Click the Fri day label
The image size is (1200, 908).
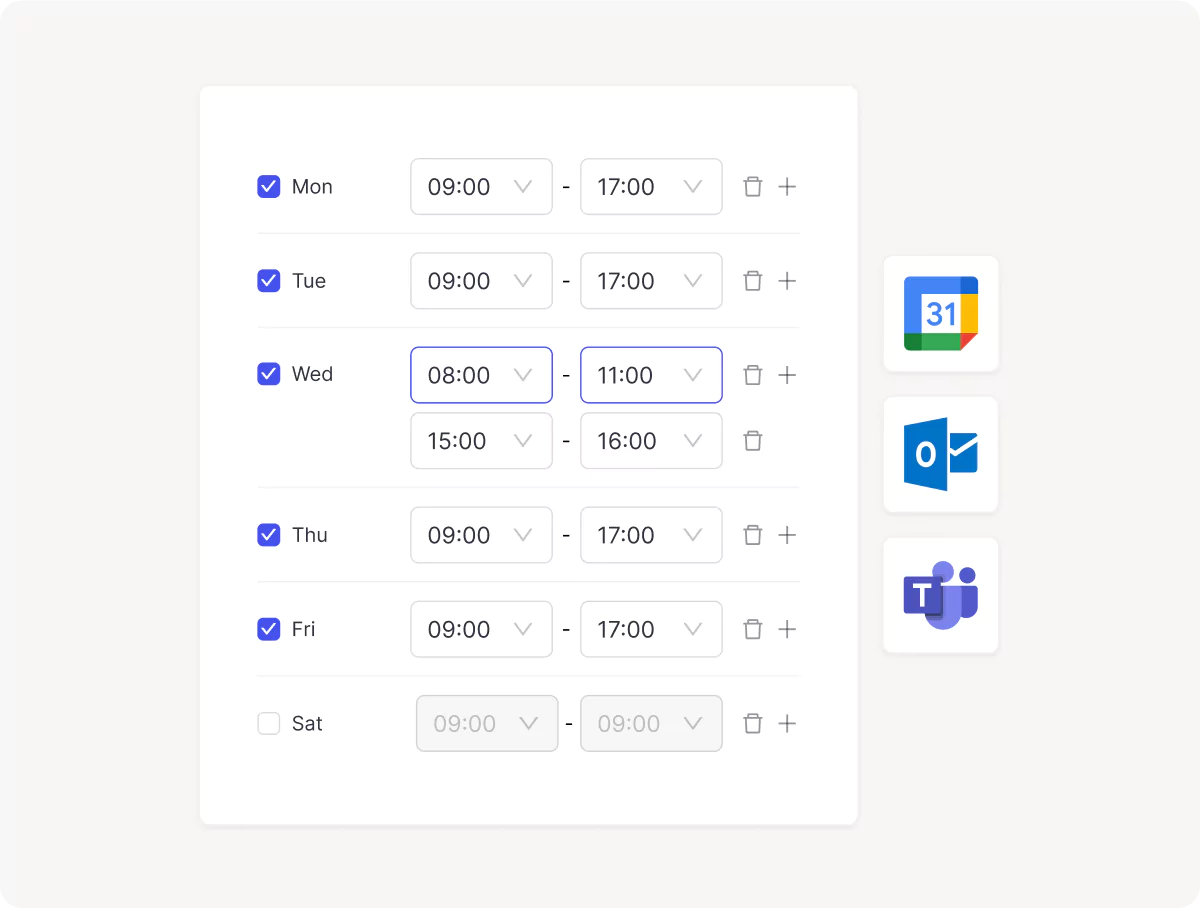(x=304, y=629)
